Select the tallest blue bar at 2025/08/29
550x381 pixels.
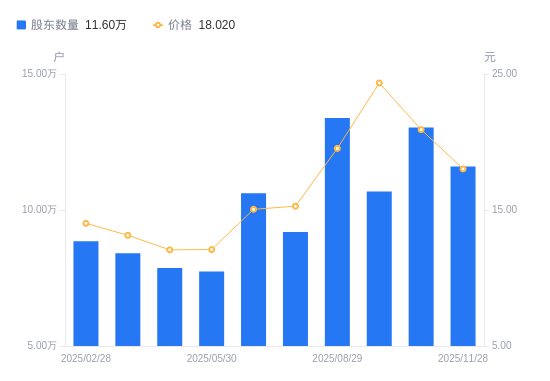pos(337,232)
